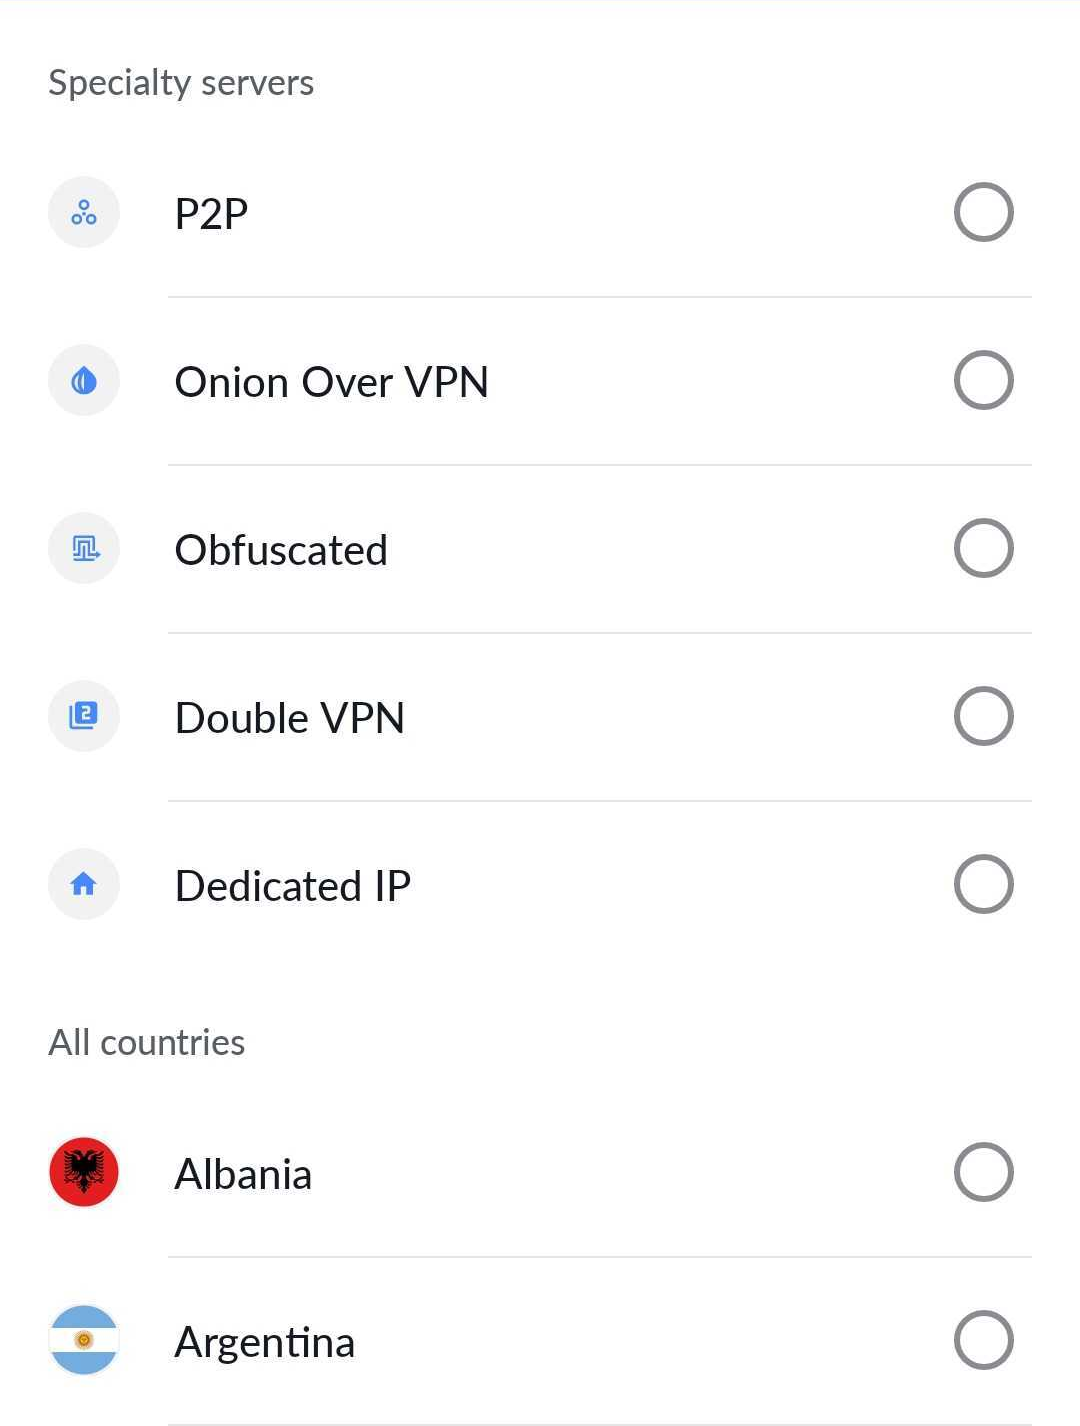Tap the Obfuscated label text
This screenshot has width=1080, height=1426.
coord(281,550)
